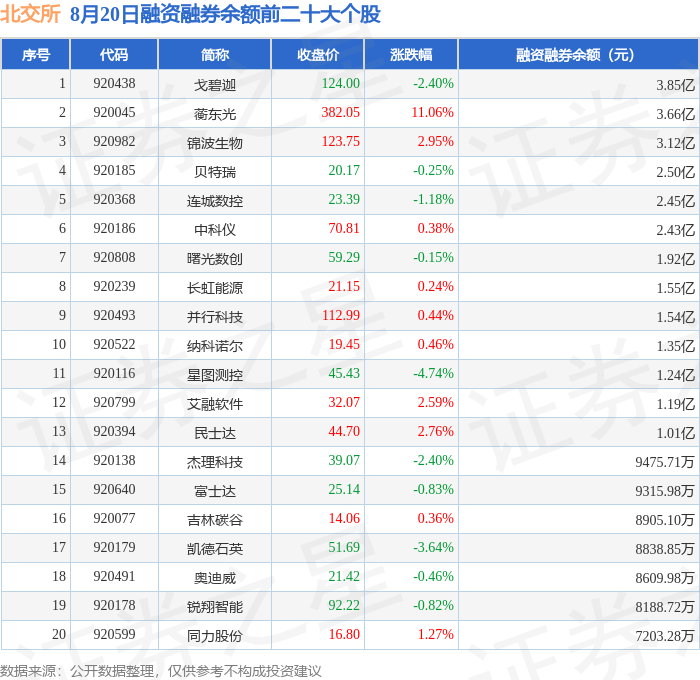Image resolution: width=700 pixels, height=680 pixels.
Task: Click the 北交所 title label
Action: 30,14
